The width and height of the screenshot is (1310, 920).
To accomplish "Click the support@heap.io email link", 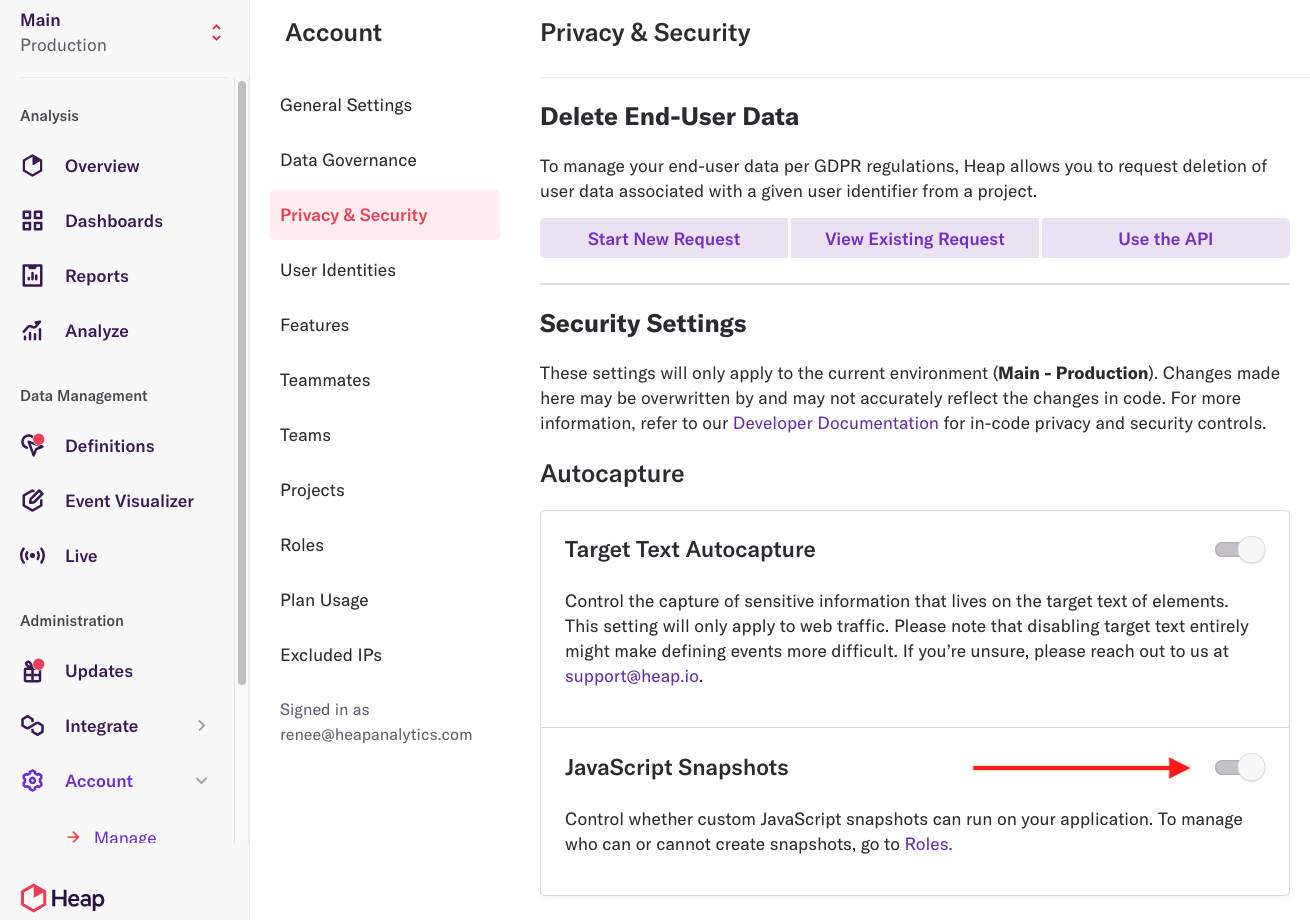I will pyautogui.click(x=631, y=676).
